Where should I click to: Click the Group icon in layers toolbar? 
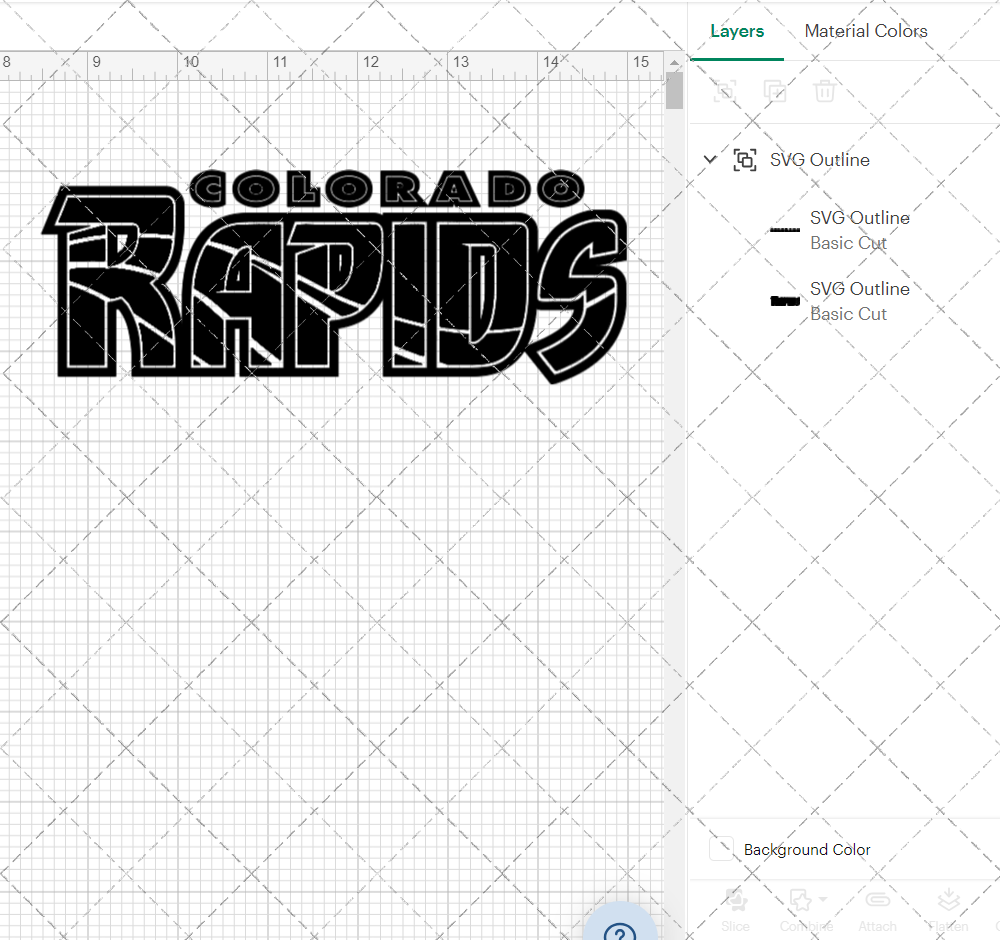coord(724,91)
